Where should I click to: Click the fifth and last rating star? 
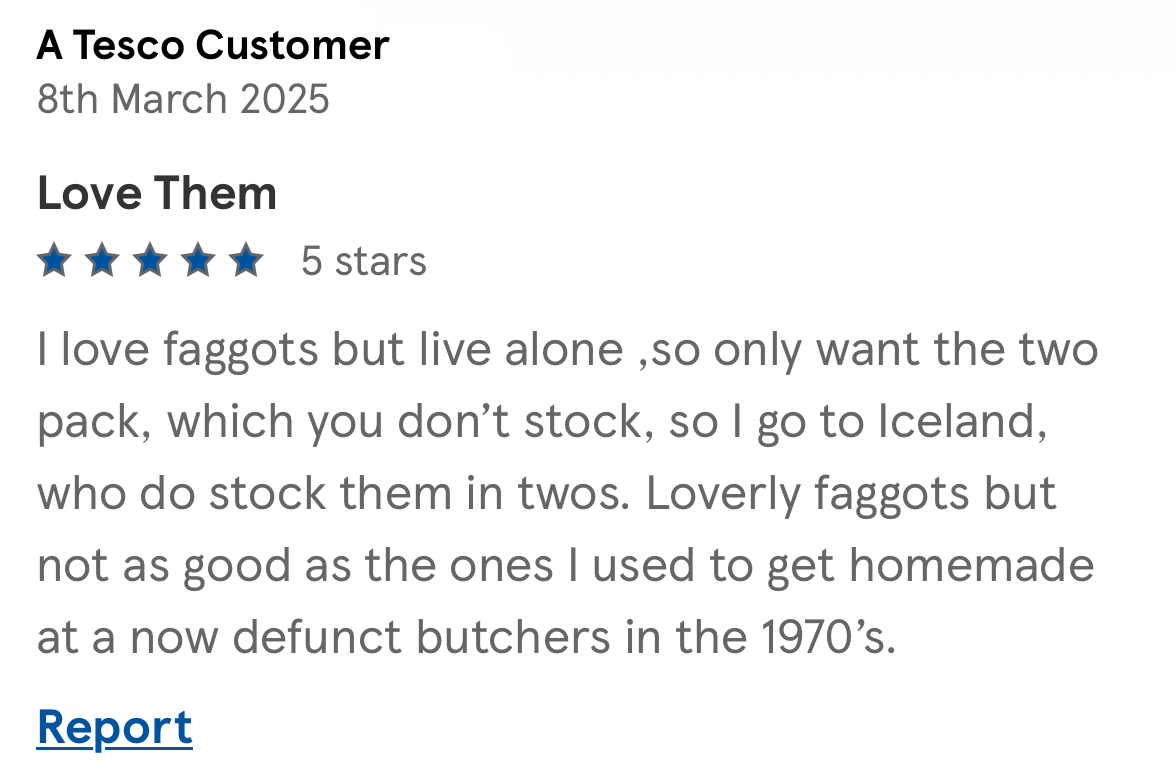coord(245,262)
